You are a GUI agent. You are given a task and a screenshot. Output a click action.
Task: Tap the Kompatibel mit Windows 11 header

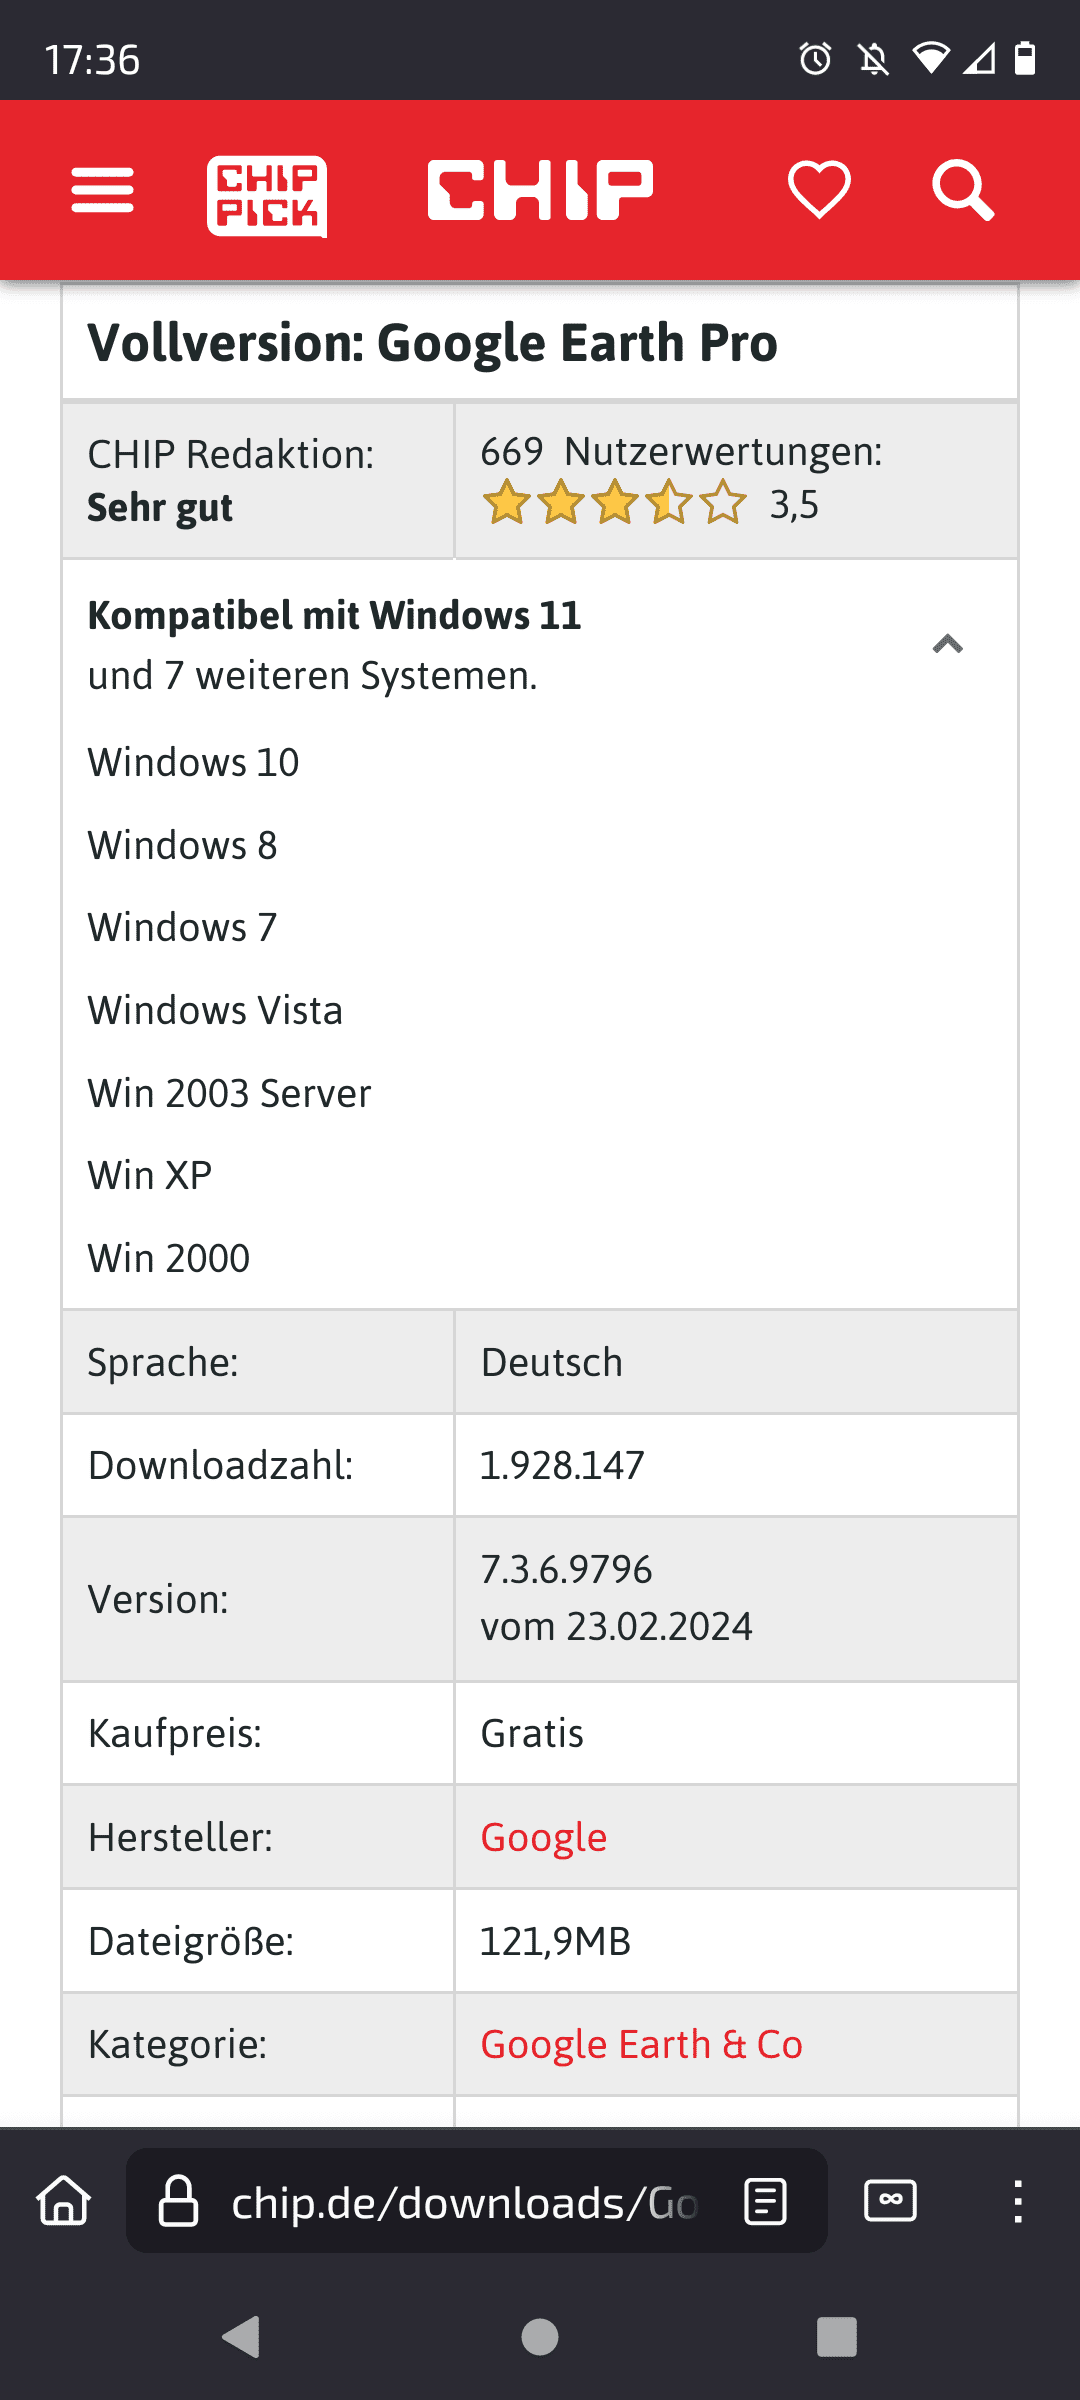click(x=334, y=616)
